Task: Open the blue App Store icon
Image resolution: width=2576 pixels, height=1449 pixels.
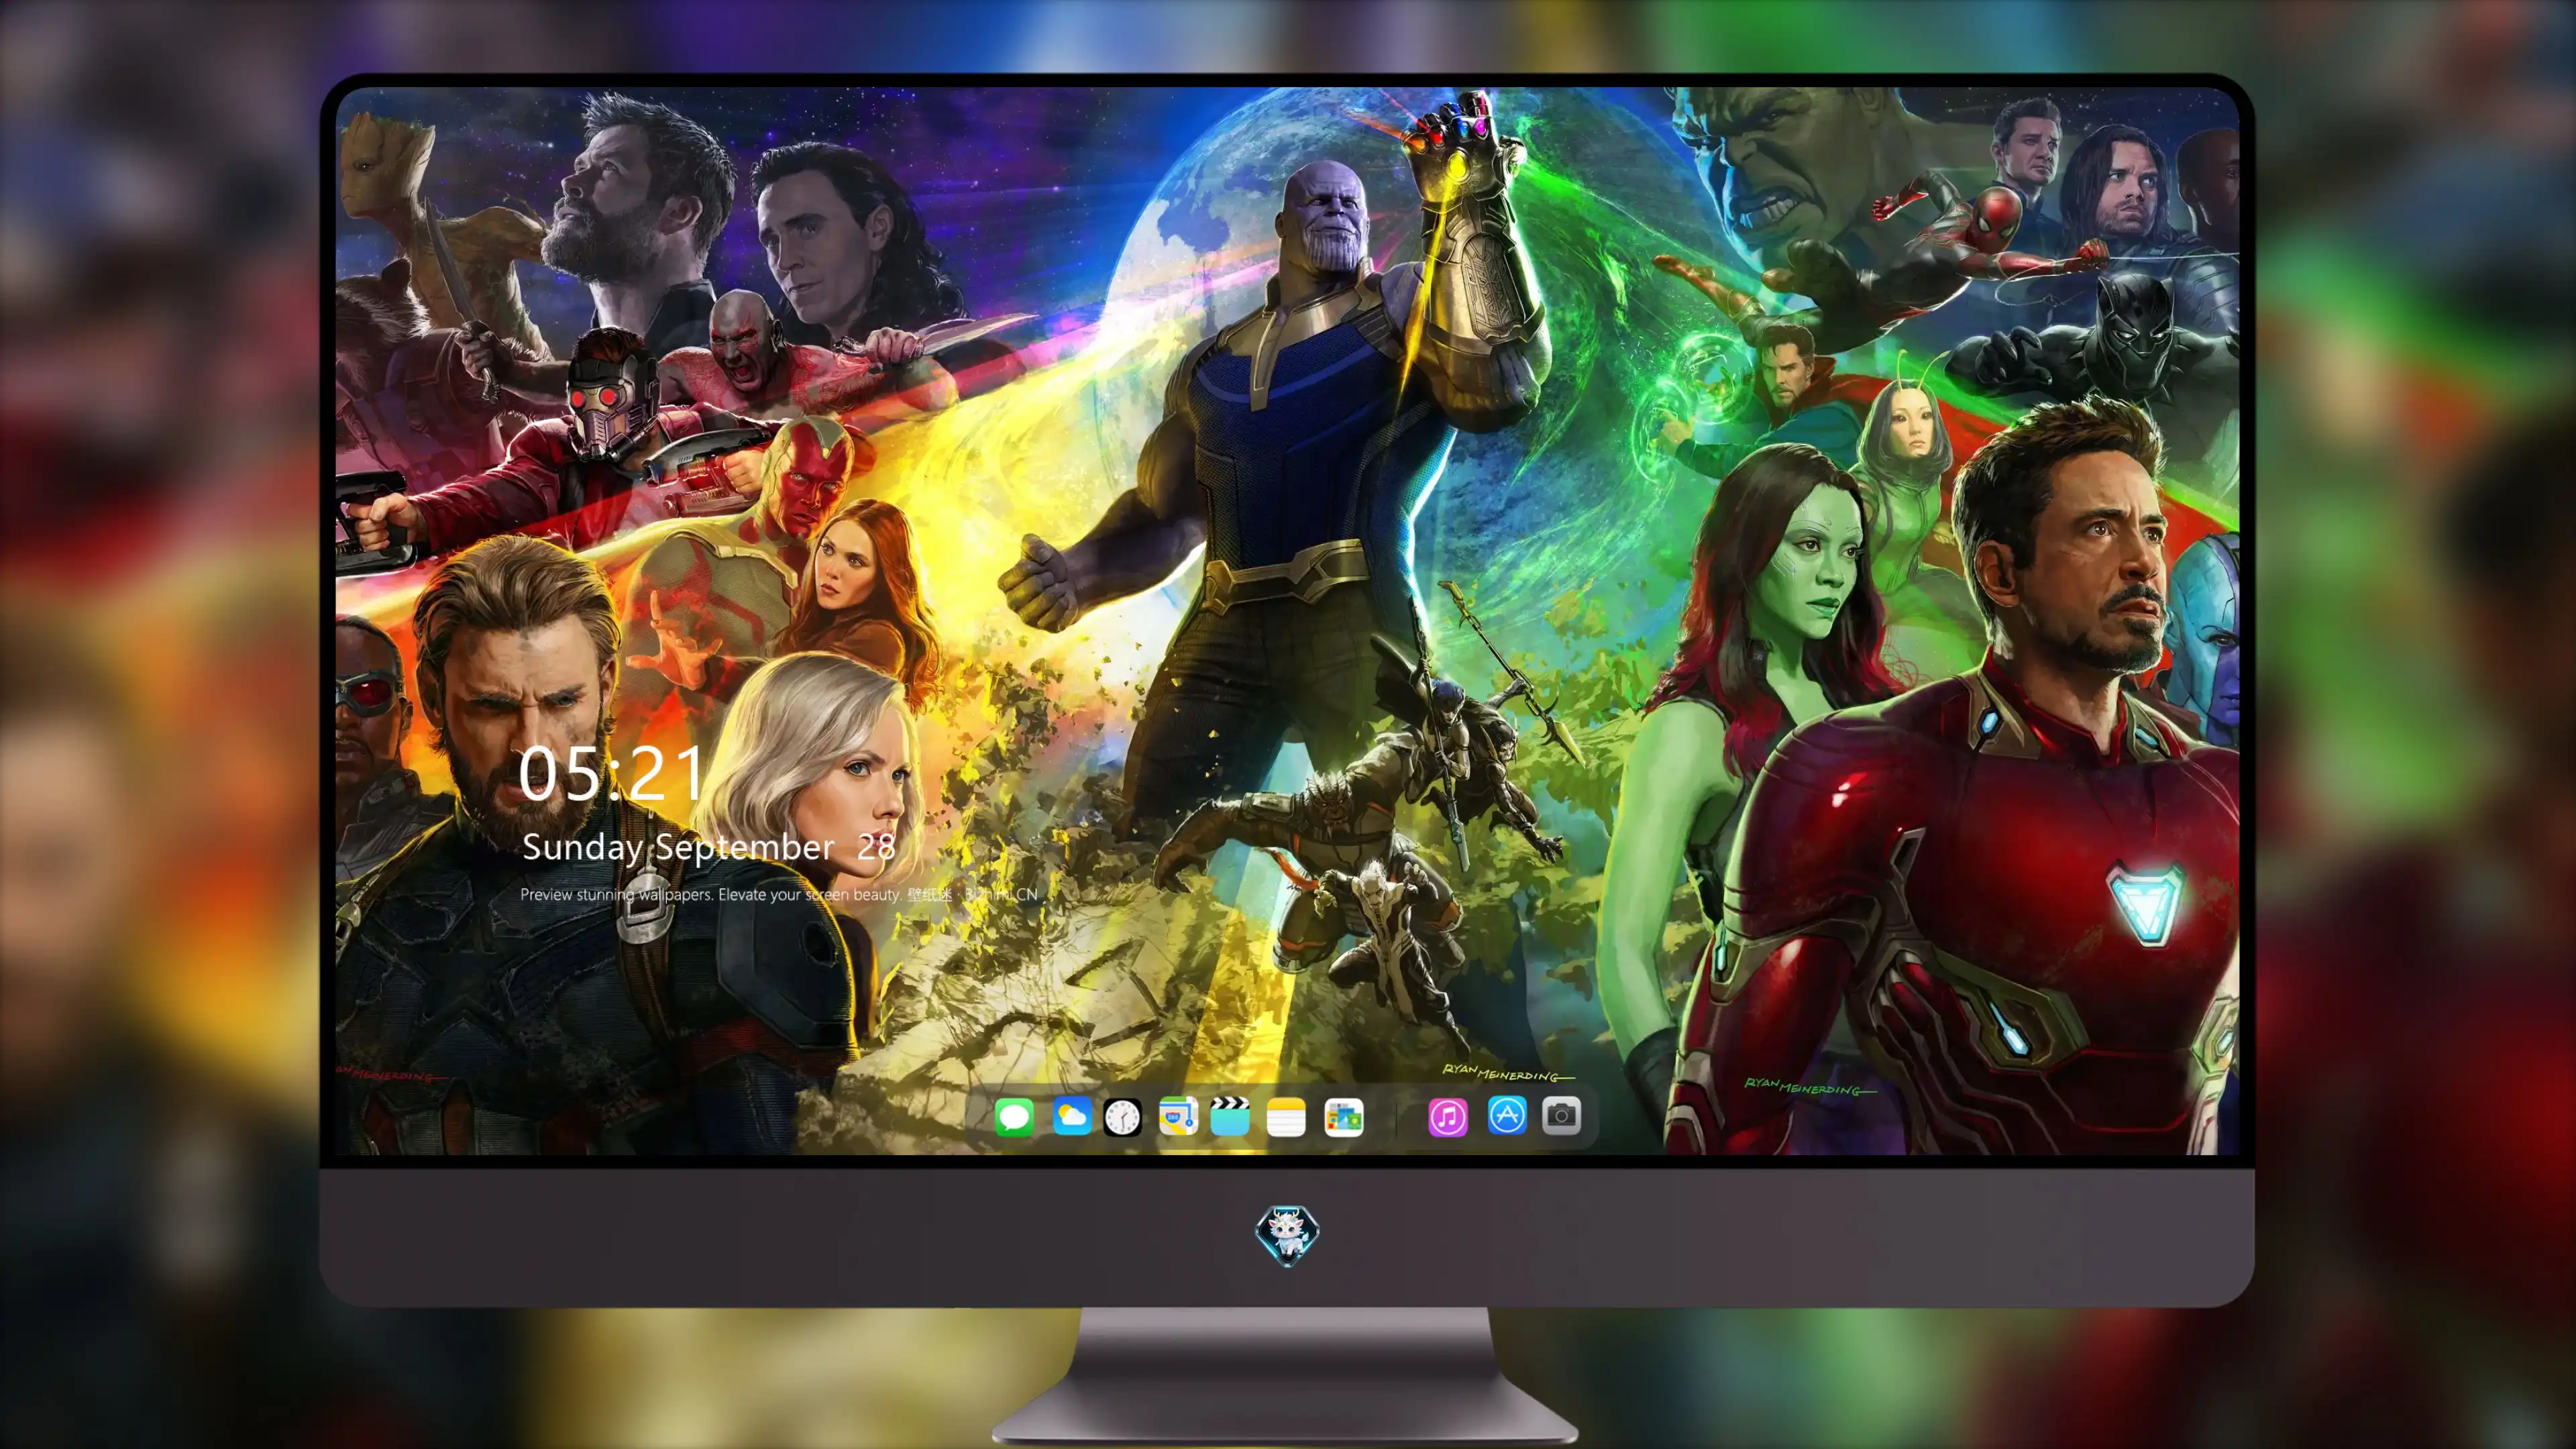Action: pyautogui.click(x=1507, y=1116)
